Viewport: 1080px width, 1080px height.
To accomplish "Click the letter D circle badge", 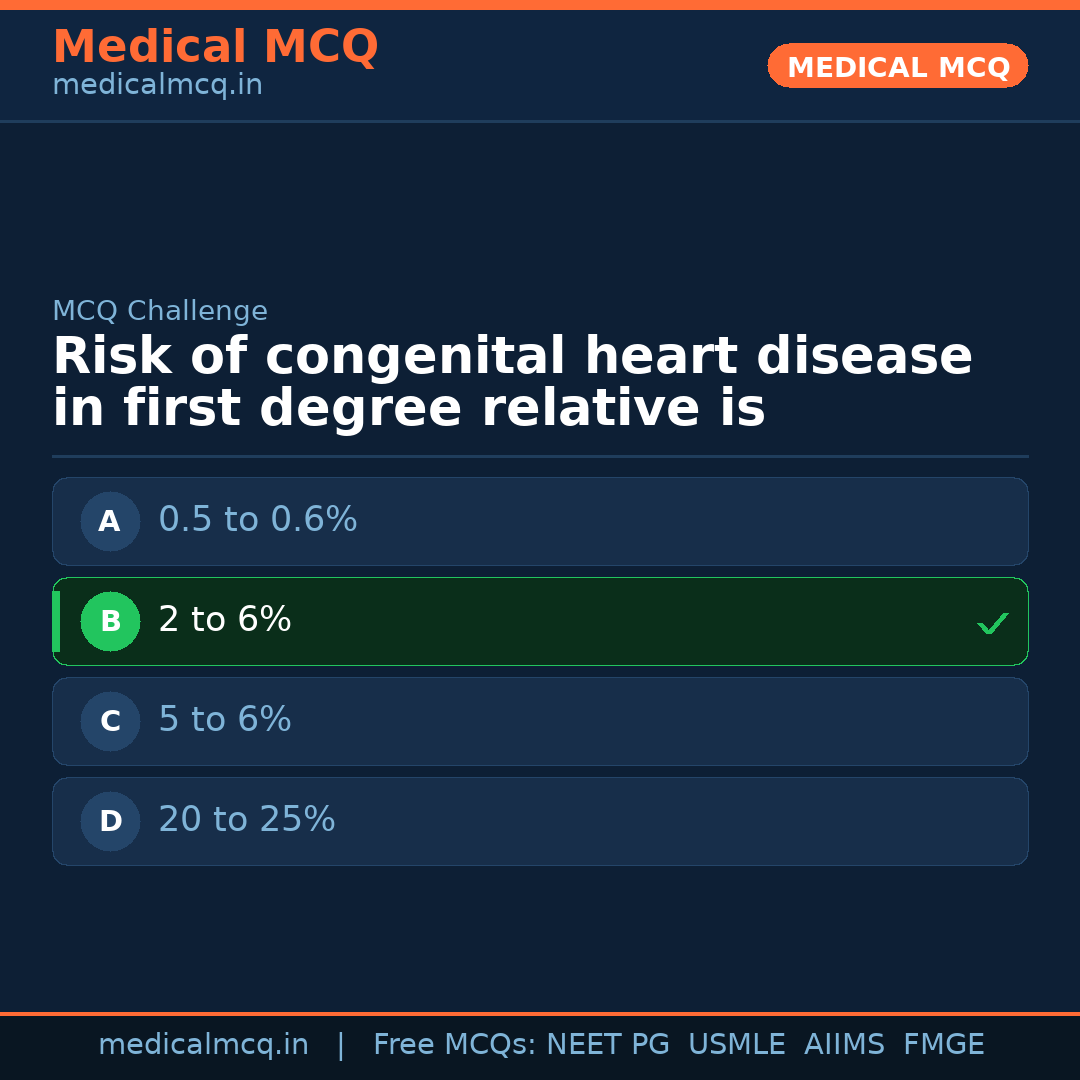I will [110, 821].
